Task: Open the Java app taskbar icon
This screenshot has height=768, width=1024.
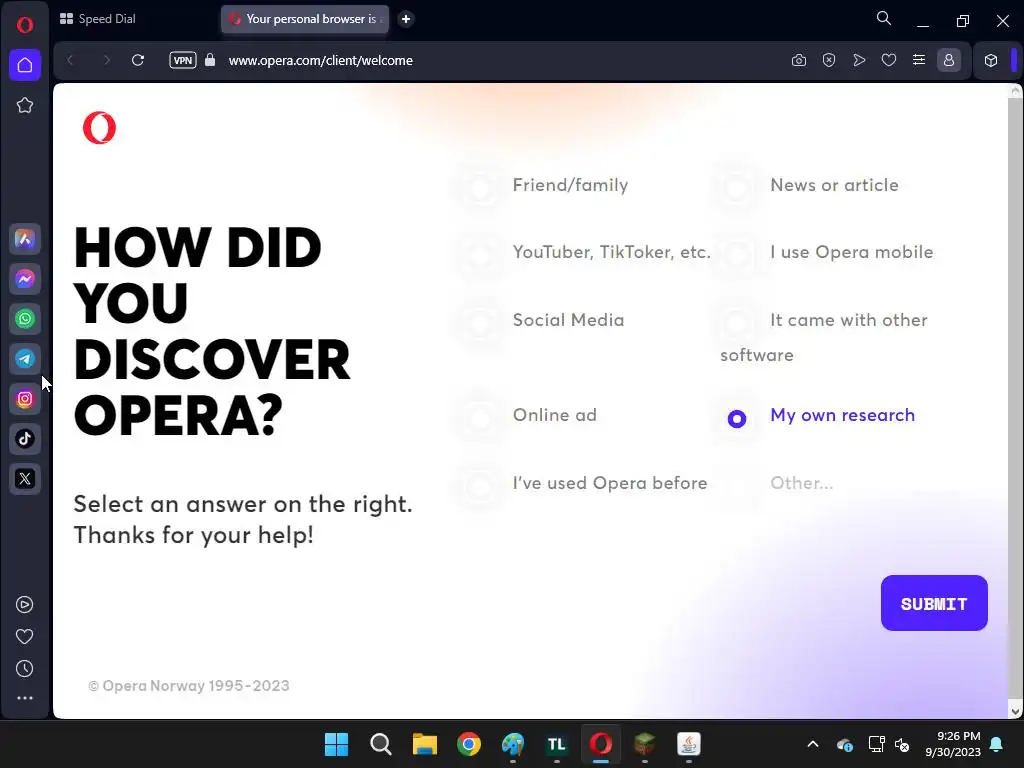Action: pyautogui.click(x=689, y=744)
